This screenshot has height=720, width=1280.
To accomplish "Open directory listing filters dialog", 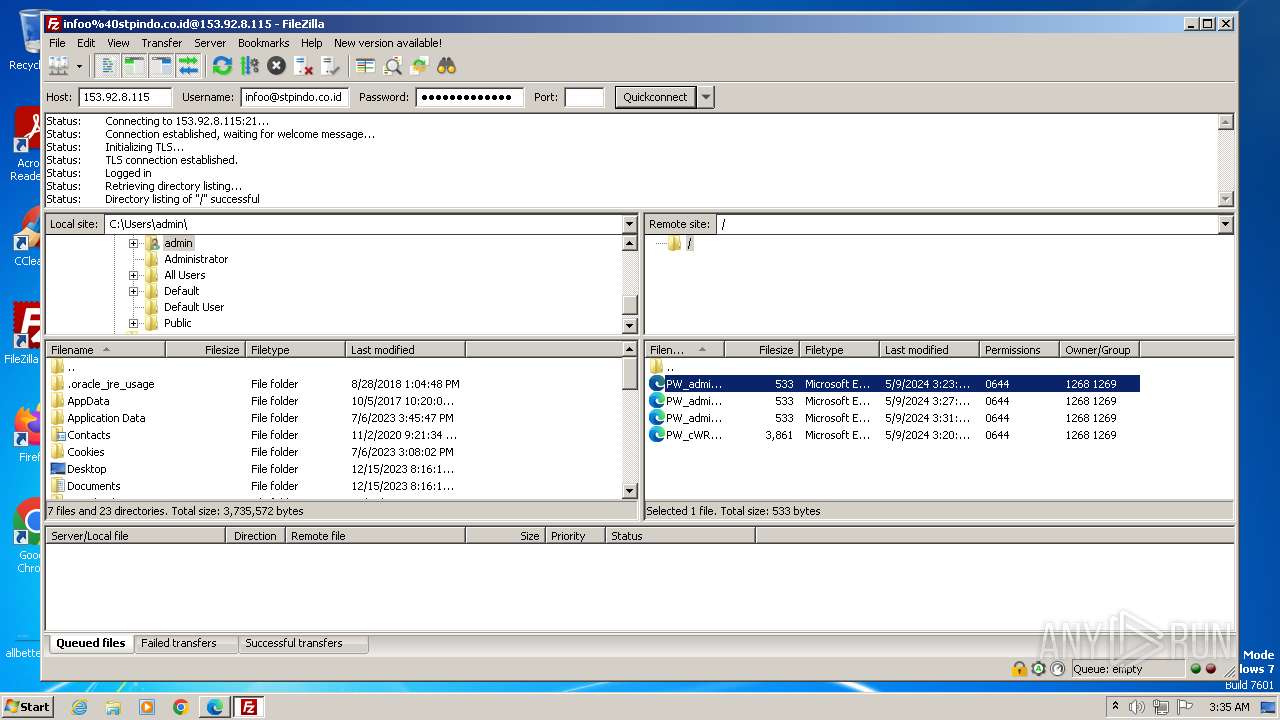I will [366, 66].
